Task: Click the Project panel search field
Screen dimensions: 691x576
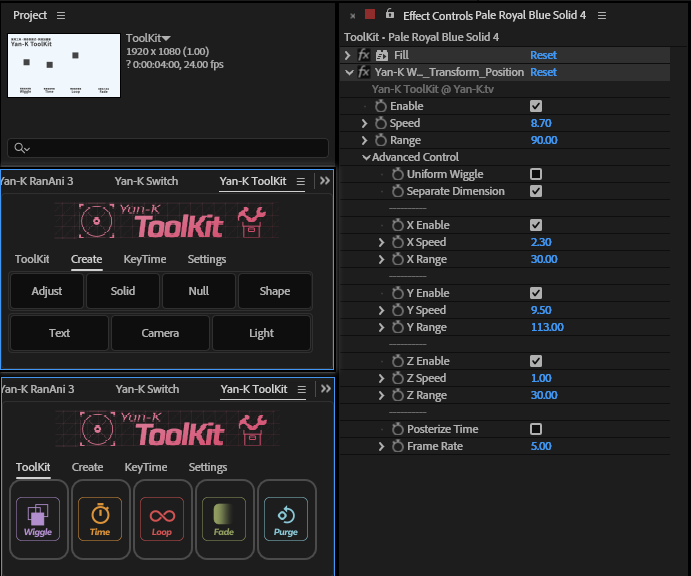Action: [x=168, y=148]
